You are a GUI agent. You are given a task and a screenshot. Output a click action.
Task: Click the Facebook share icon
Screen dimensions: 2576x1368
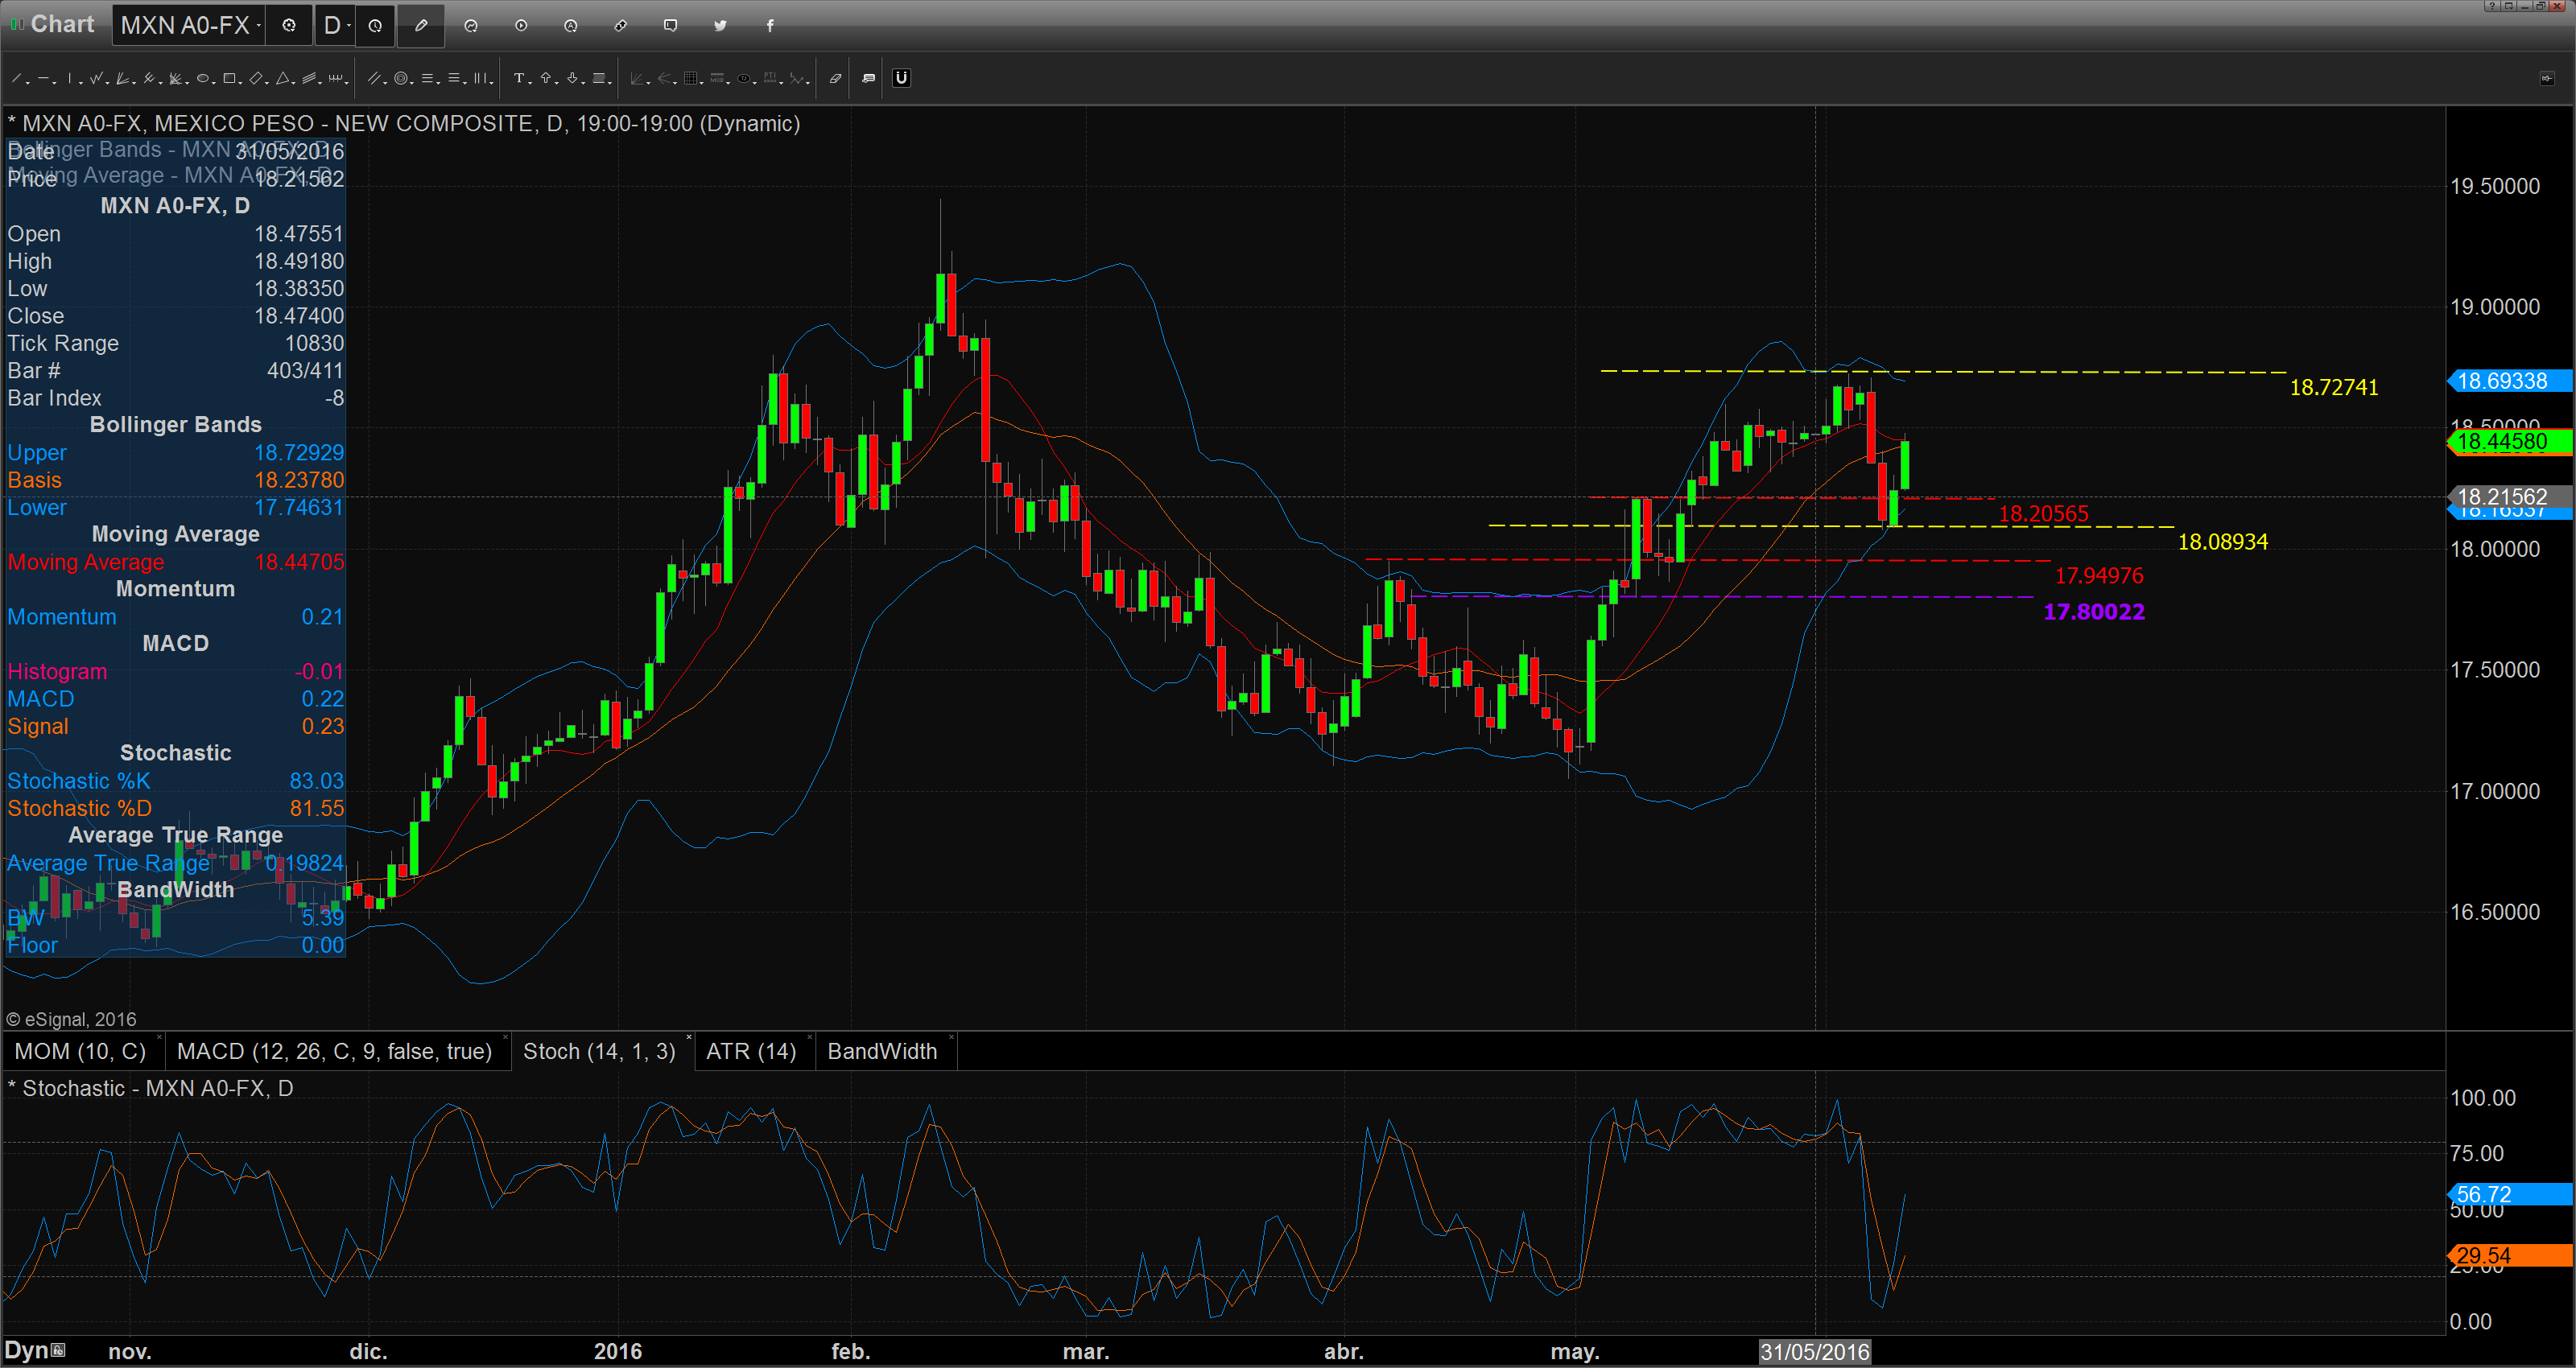[x=770, y=26]
